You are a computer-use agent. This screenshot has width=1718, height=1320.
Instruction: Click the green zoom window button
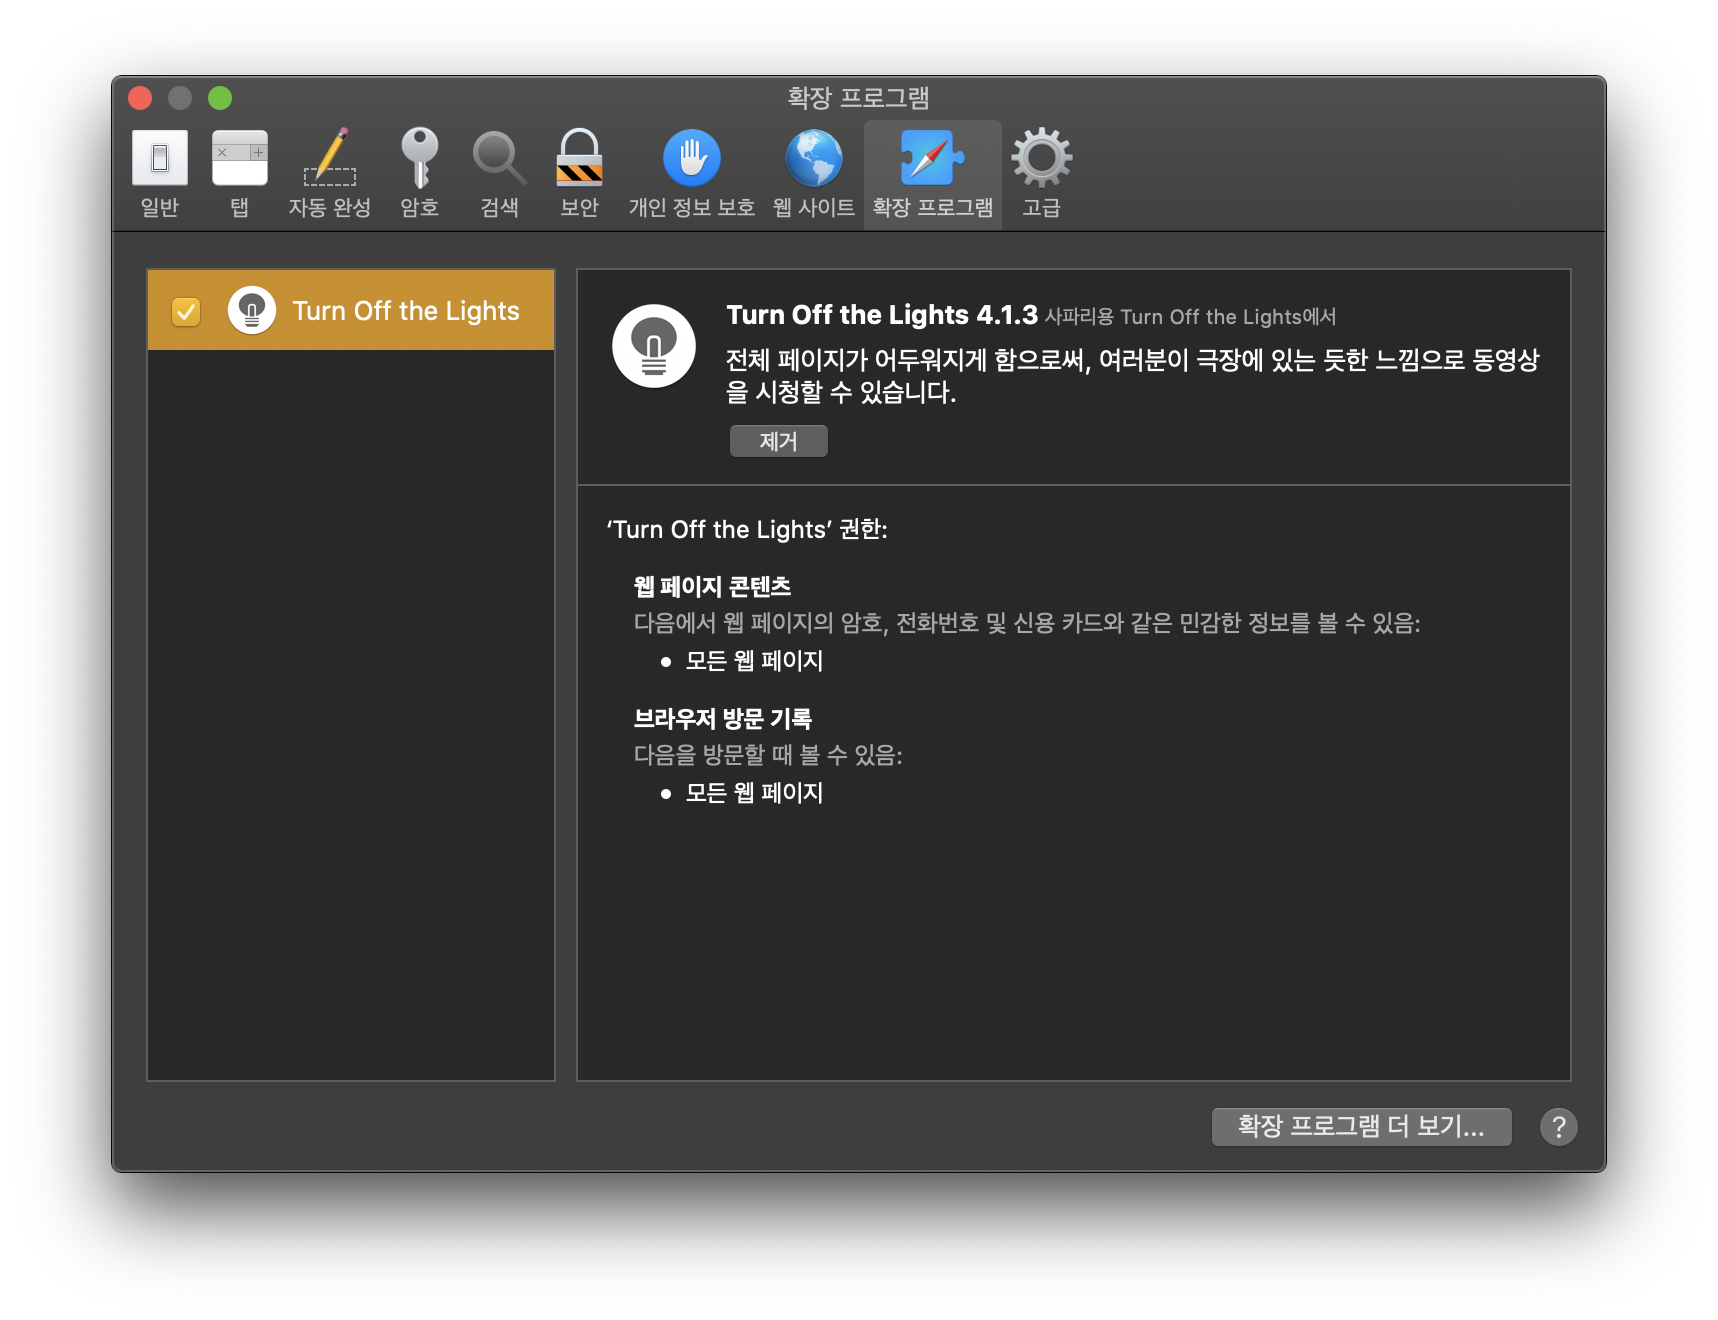tap(220, 98)
